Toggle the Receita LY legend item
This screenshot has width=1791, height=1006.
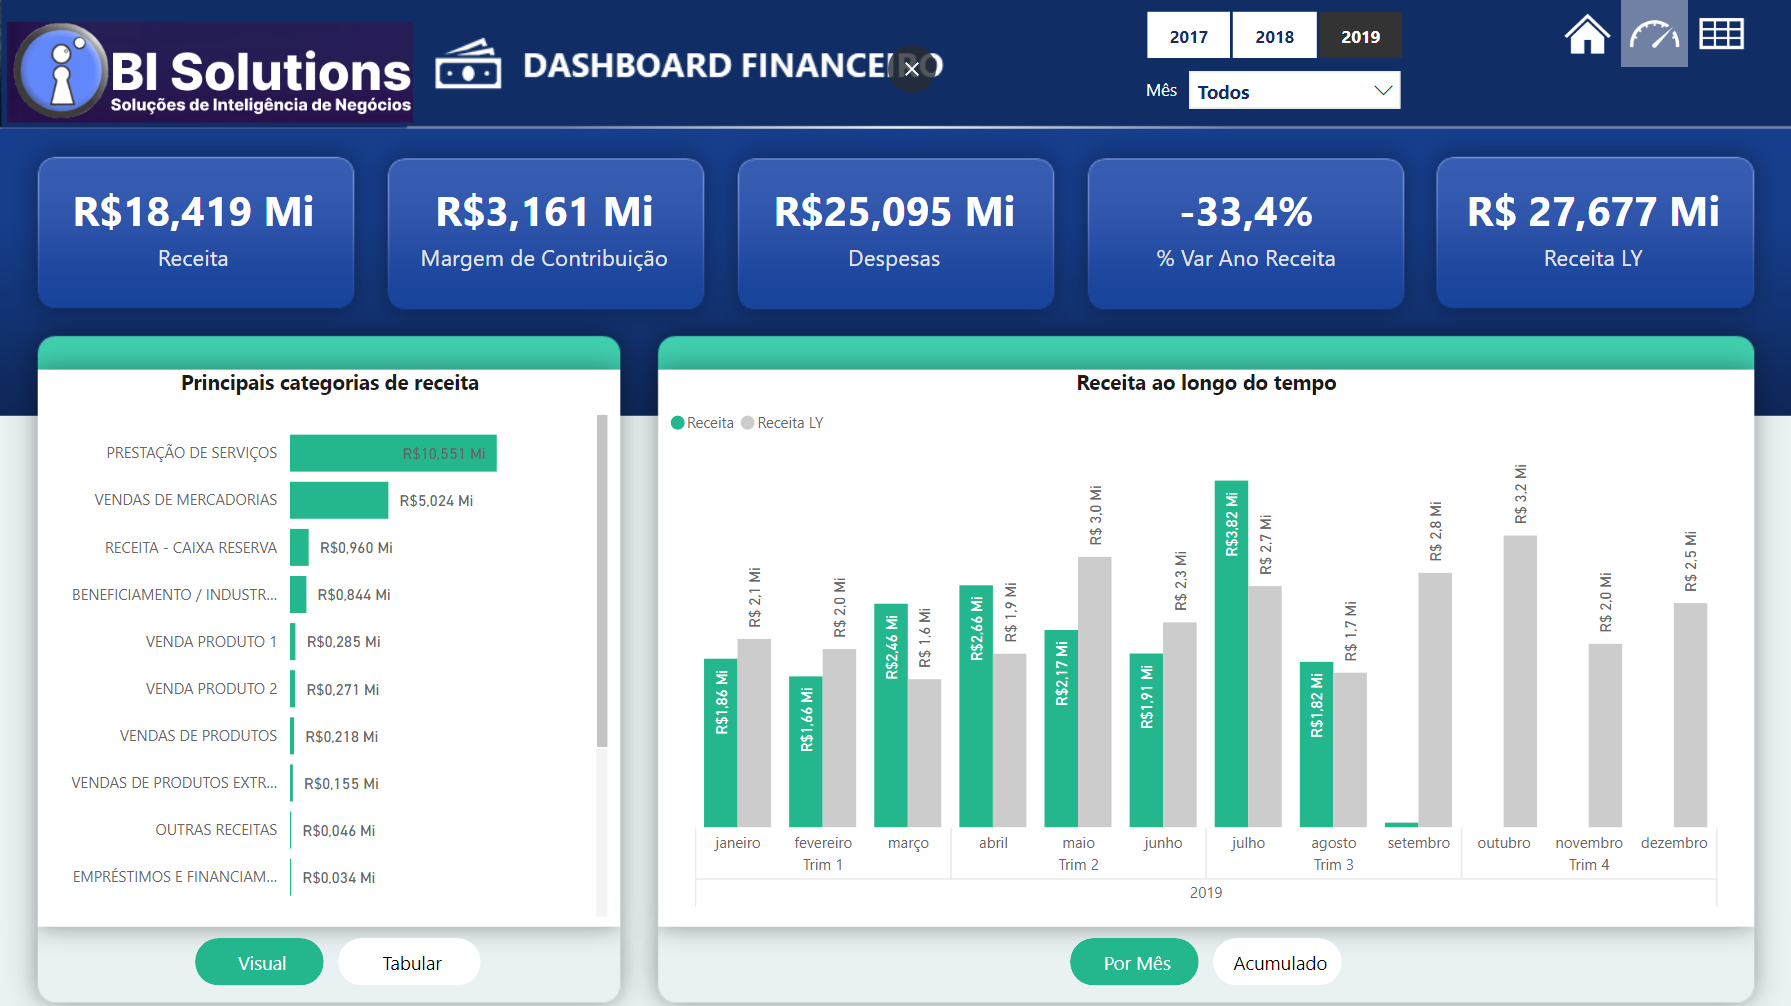783,422
